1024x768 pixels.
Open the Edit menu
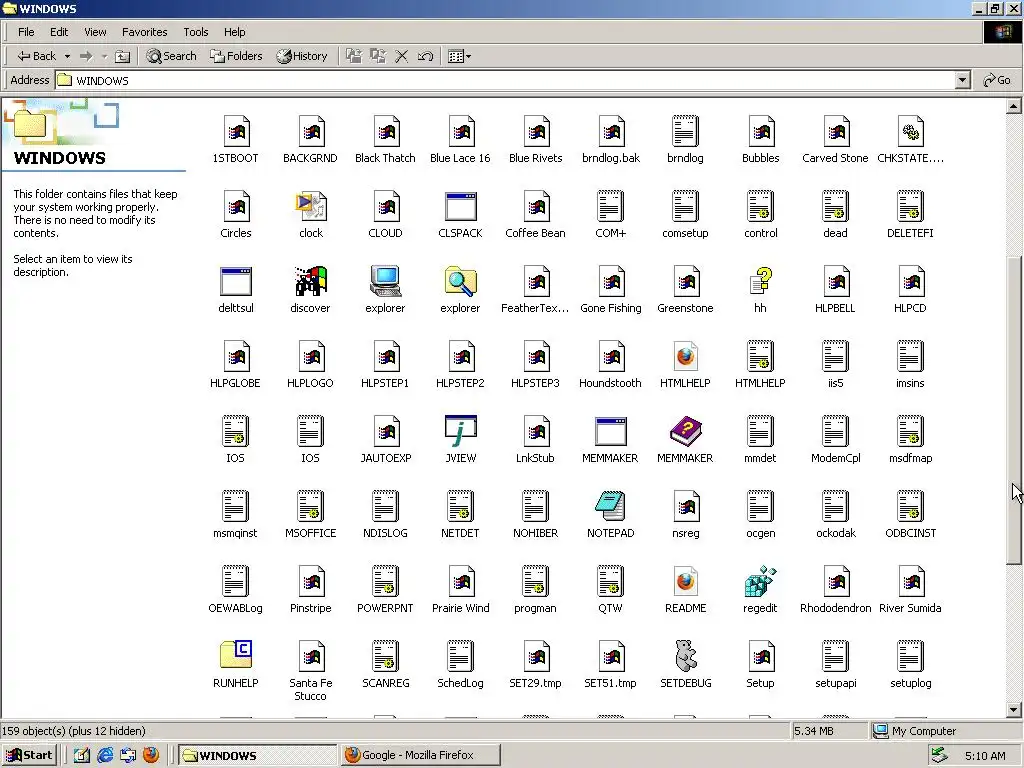[59, 32]
